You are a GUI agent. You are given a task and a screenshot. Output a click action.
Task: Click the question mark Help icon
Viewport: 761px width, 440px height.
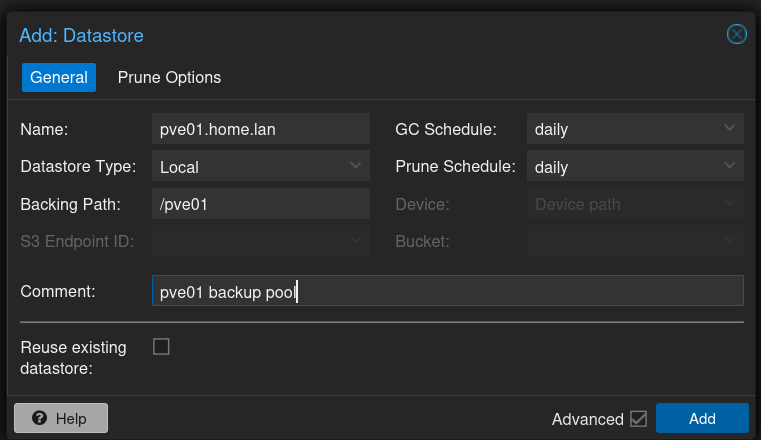pos(40,418)
